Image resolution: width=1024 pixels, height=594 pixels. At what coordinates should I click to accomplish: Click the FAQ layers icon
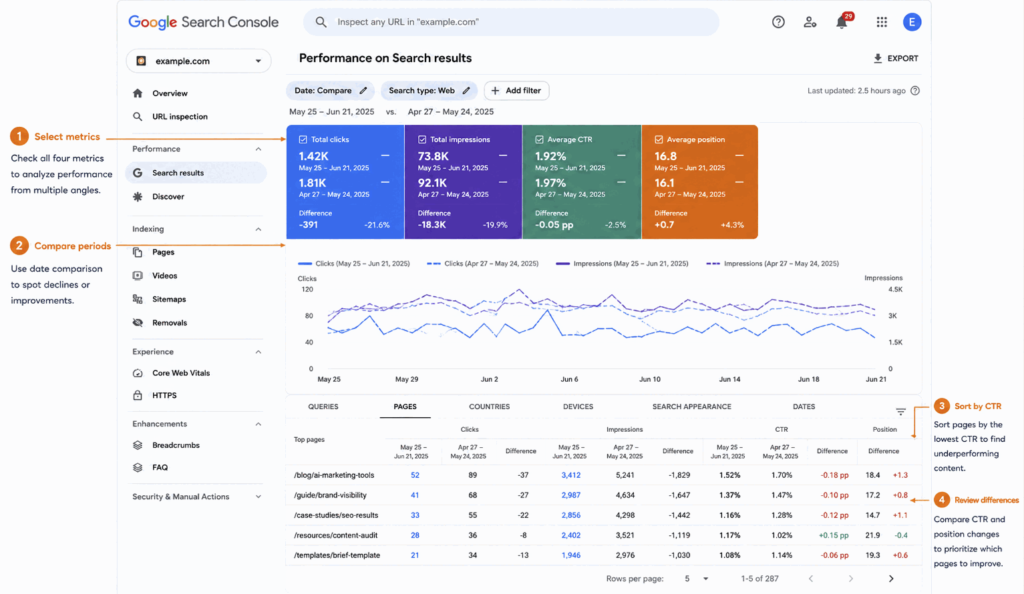click(x=137, y=467)
